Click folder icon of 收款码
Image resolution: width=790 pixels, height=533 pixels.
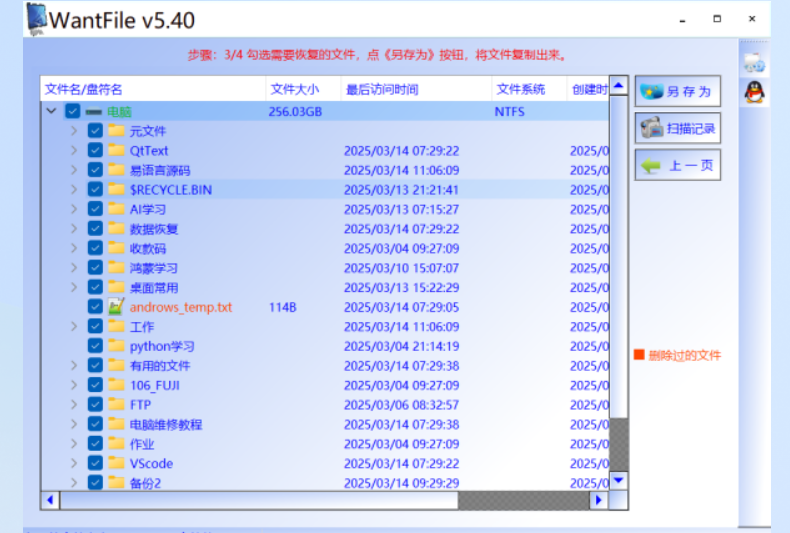pyautogui.click(x=116, y=248)
